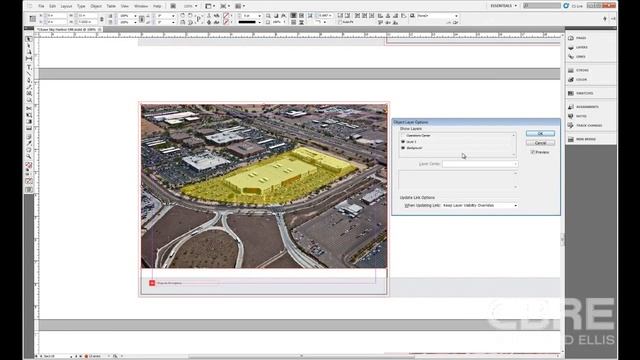Viewport: 640px width, 360px height.
Task: Open the View menu
Action: [x=124, y=6]
